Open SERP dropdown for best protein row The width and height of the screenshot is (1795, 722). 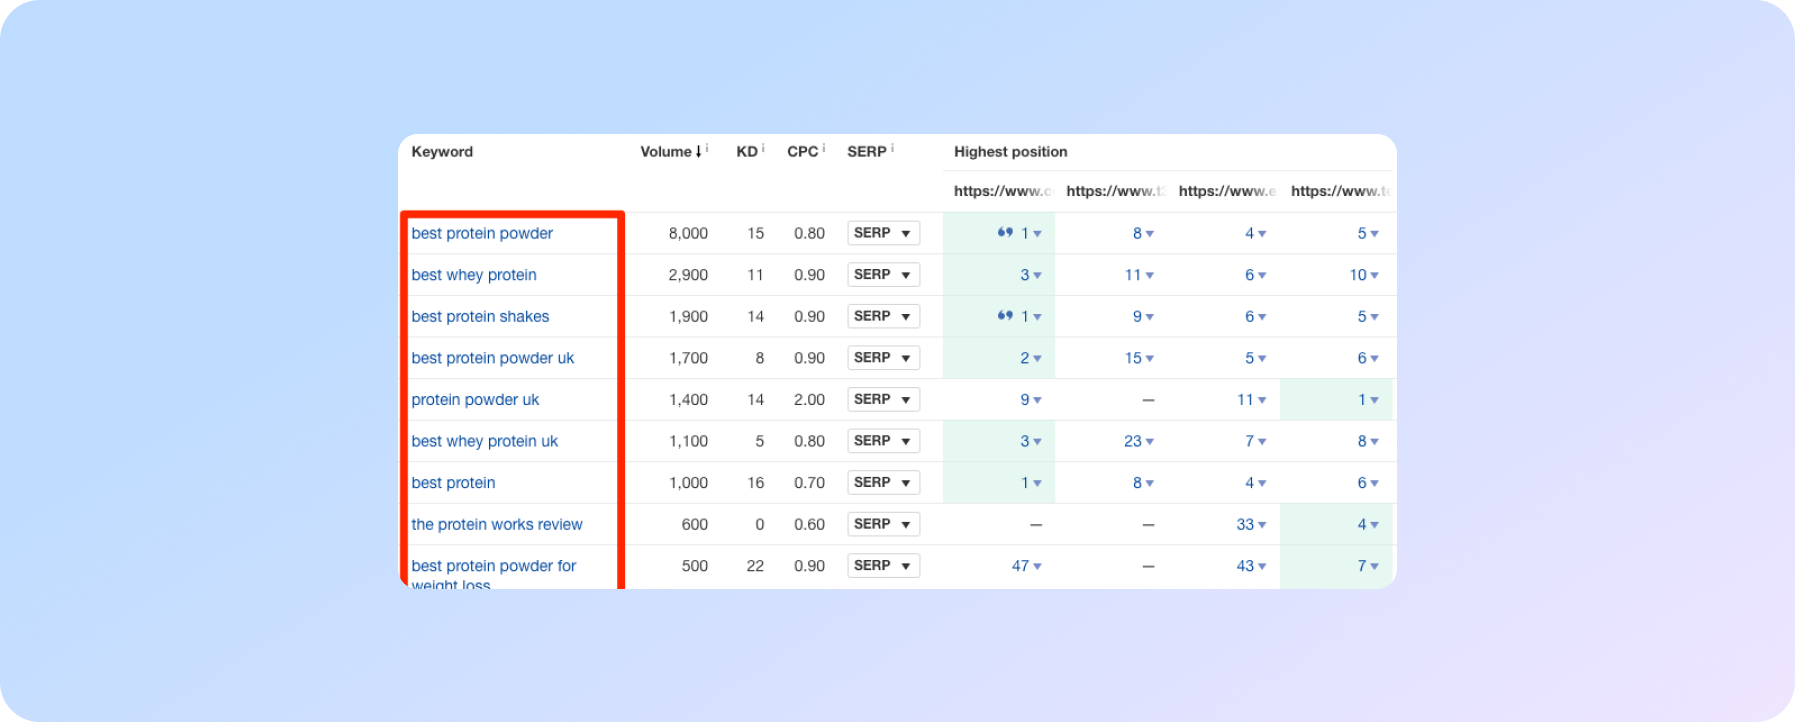883,483
